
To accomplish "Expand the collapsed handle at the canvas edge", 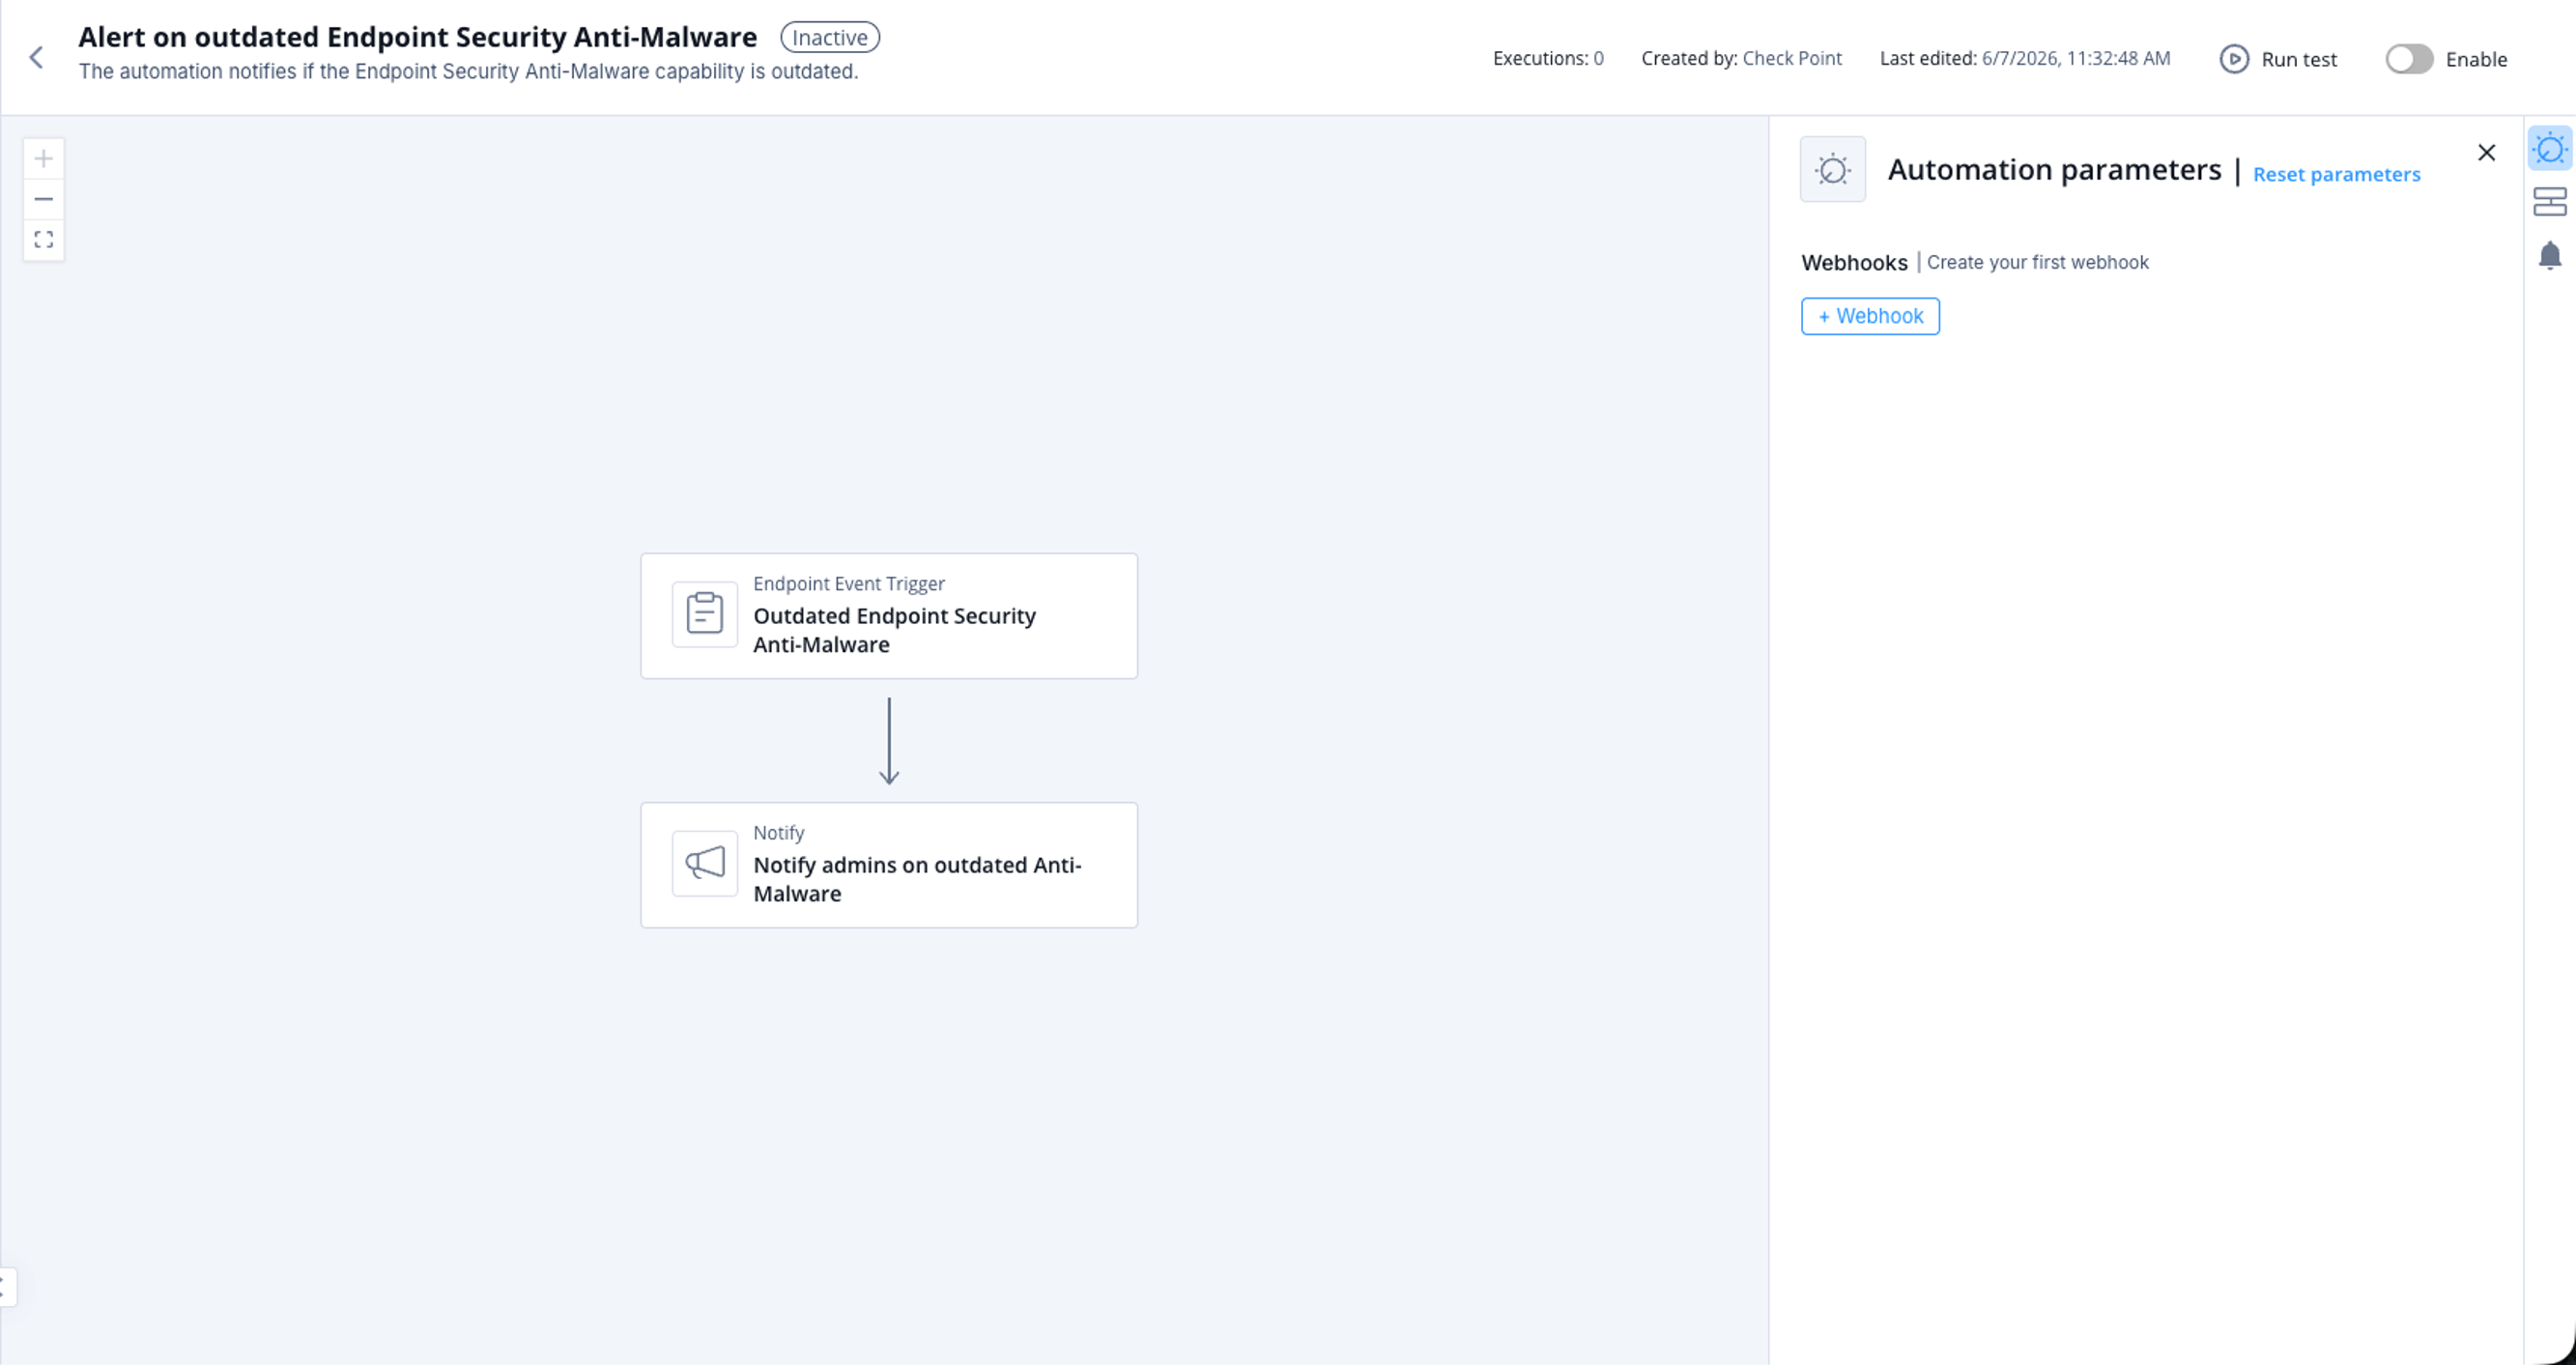I will pos(6,1287).
